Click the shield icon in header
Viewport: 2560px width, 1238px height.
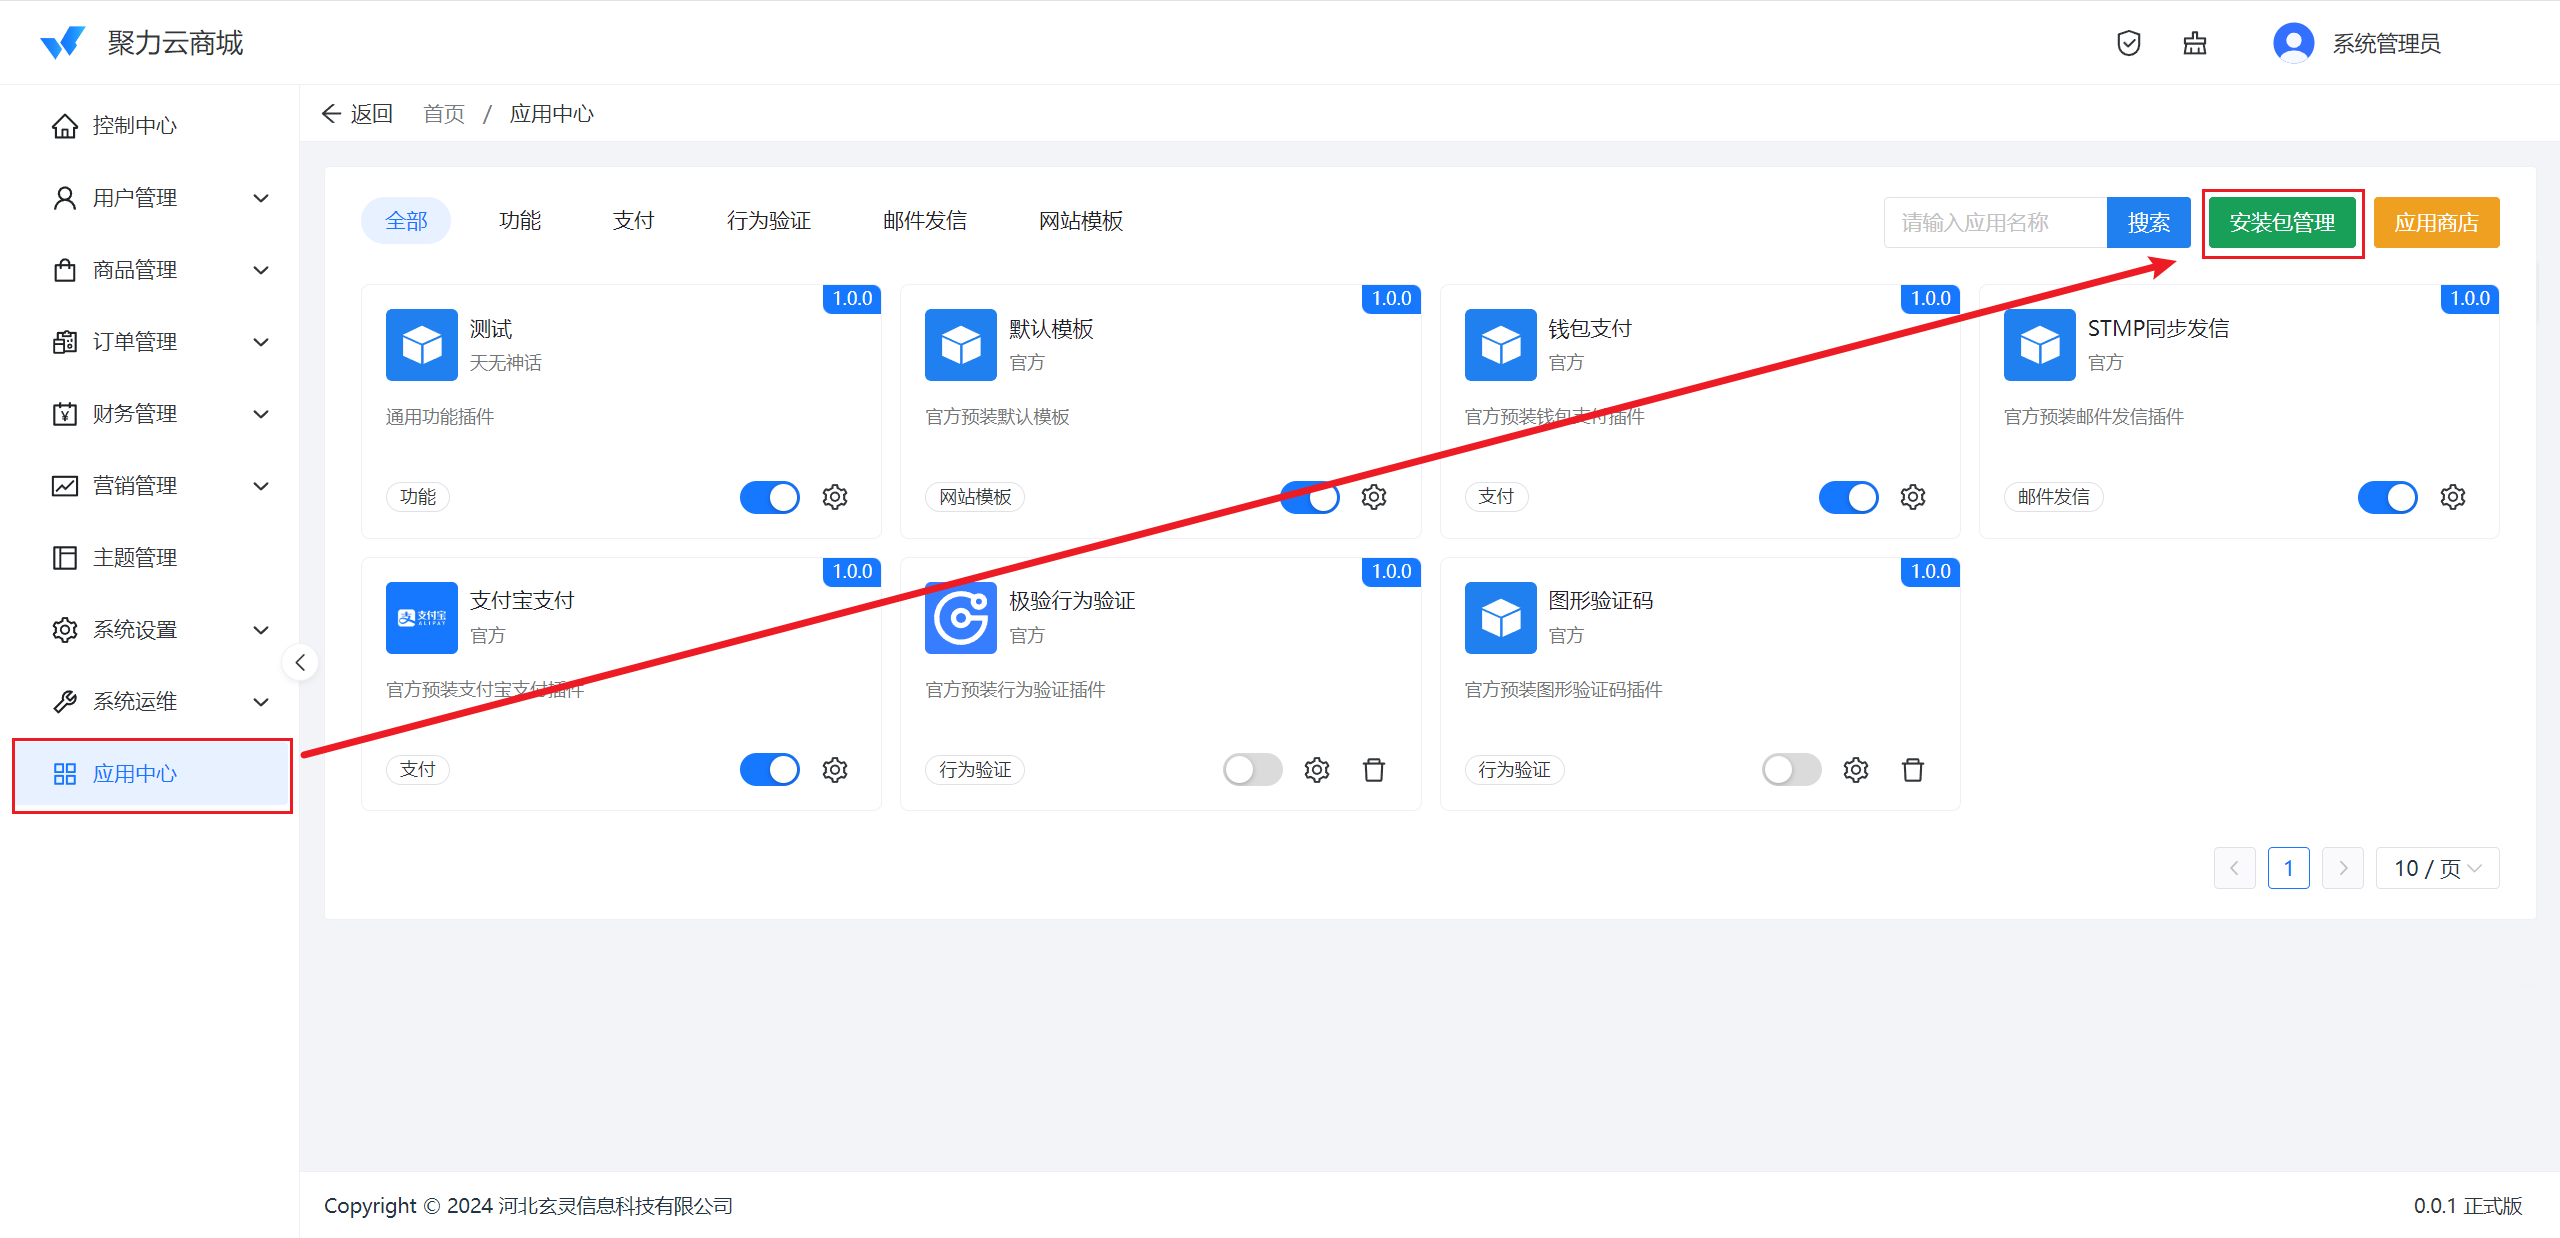click(x=2128, y=43)
